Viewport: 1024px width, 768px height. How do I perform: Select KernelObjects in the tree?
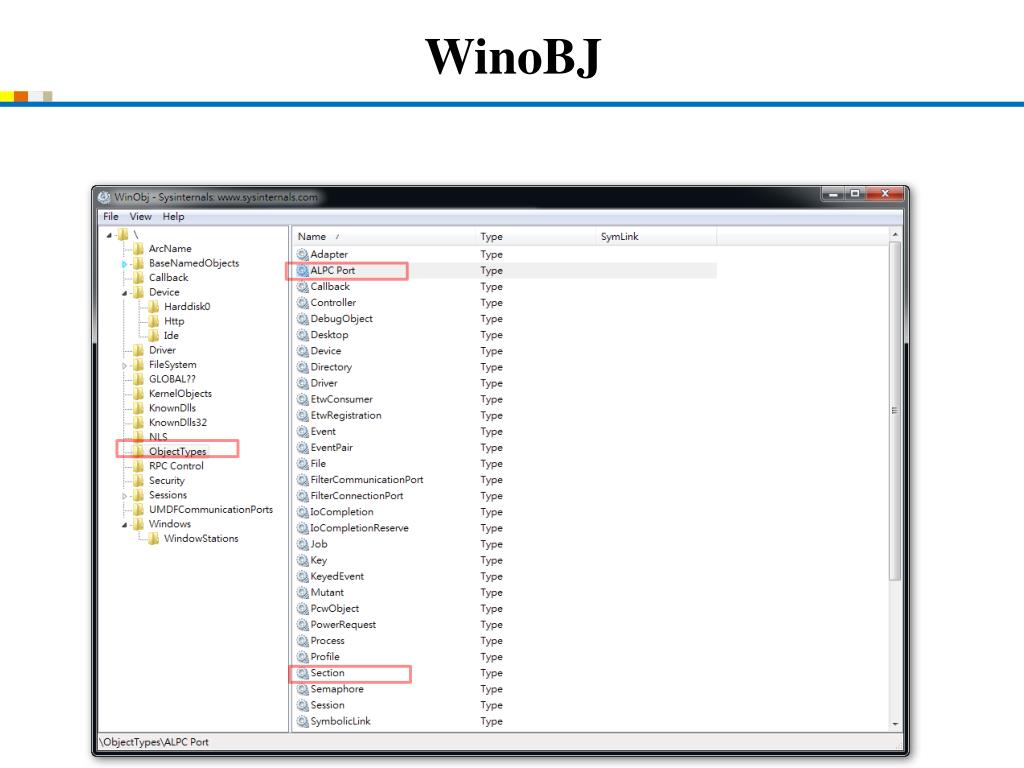coord(180,394)
